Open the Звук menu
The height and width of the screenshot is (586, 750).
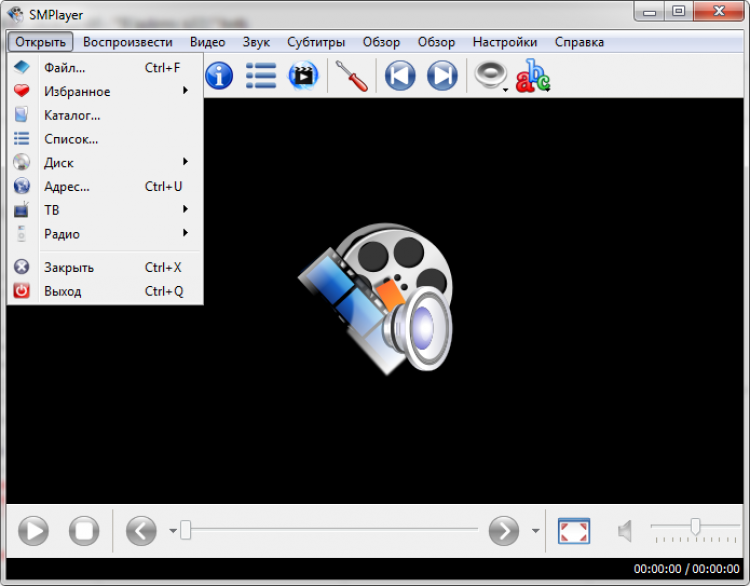(x=256, y=42)
